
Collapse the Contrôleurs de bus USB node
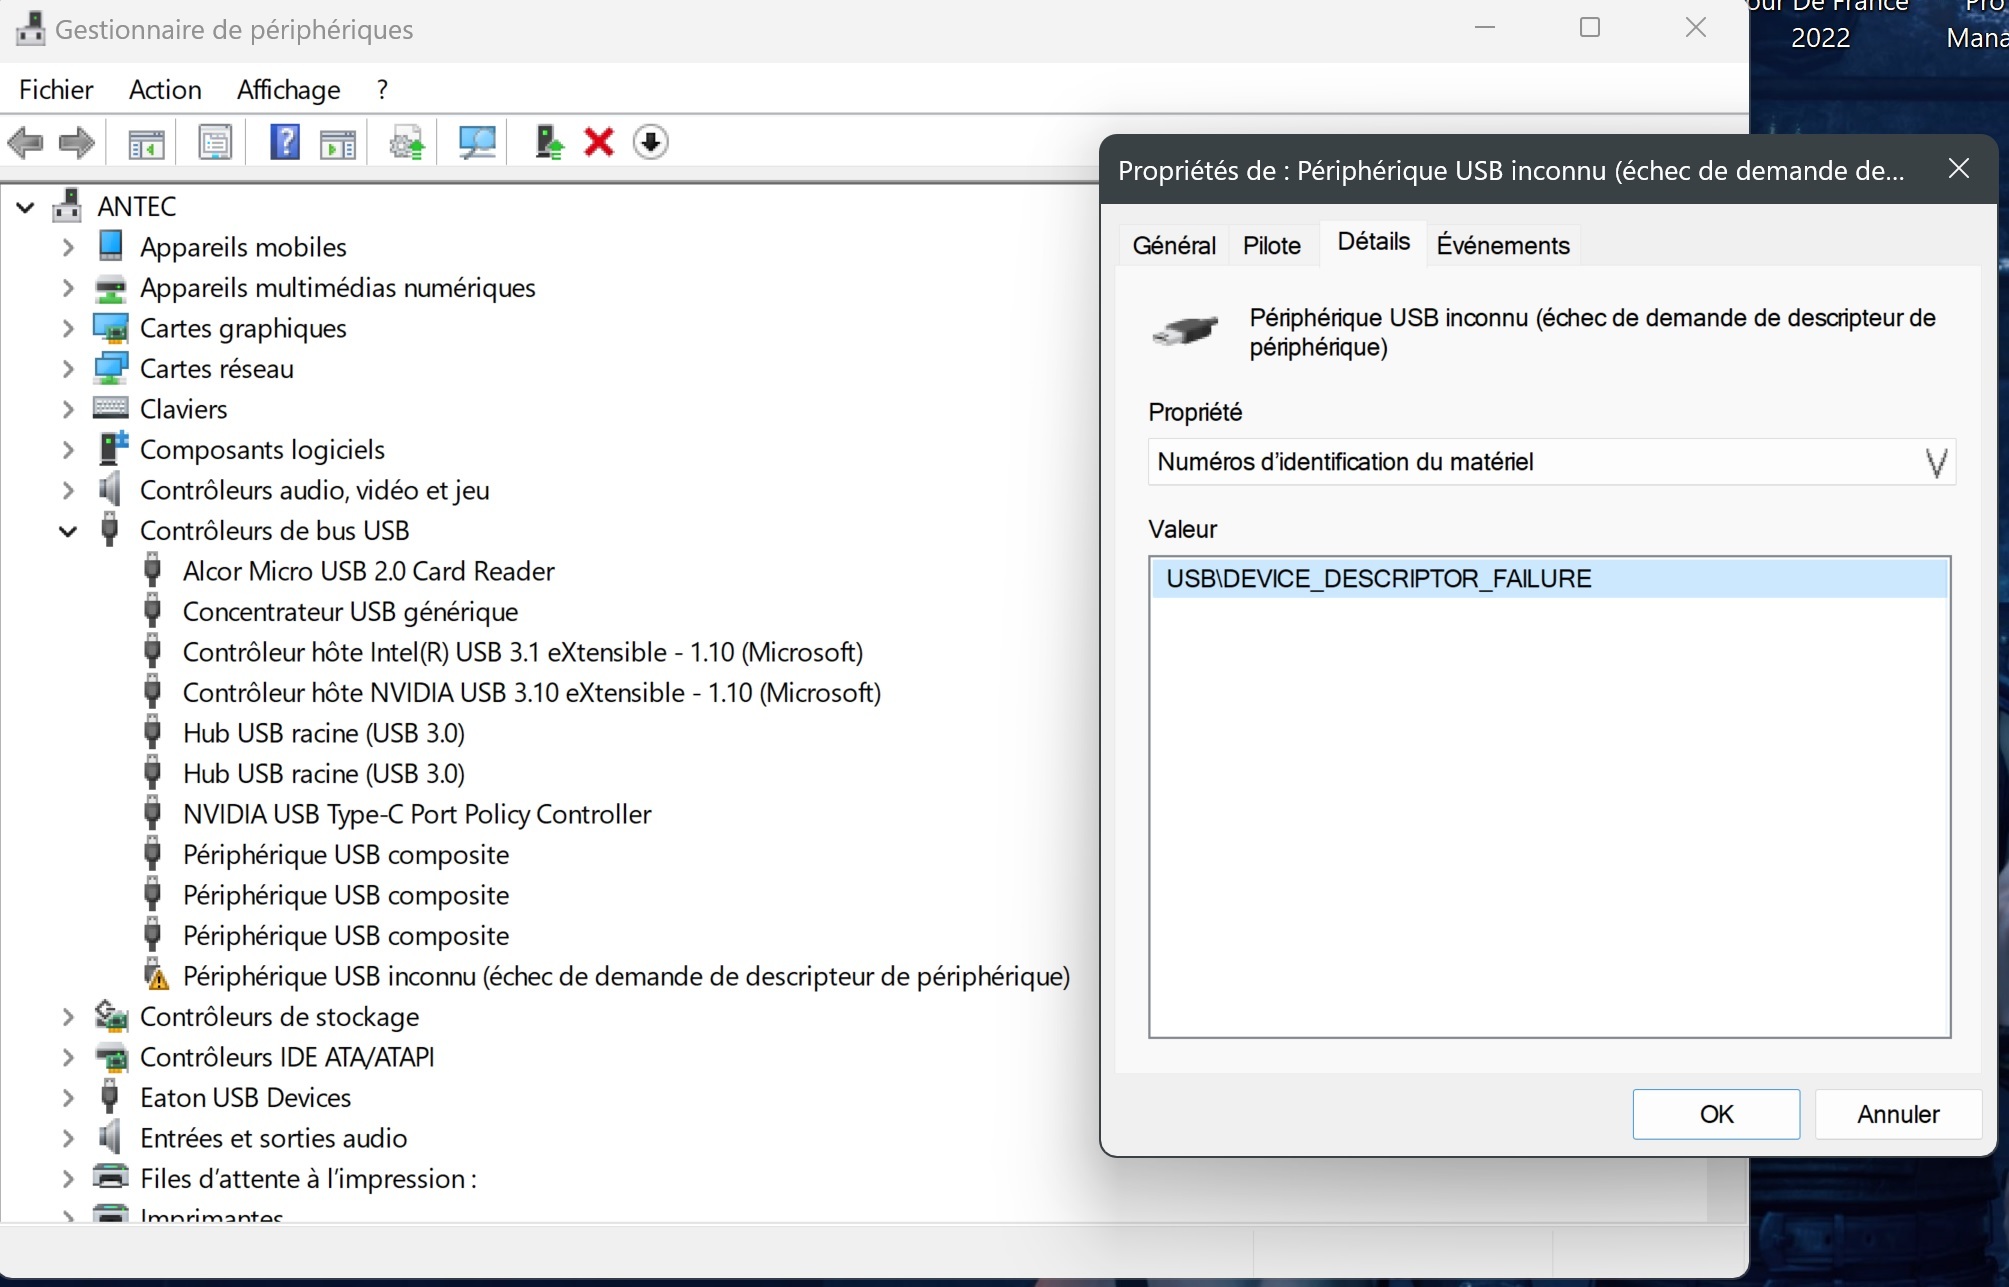[x=68, y=531]
